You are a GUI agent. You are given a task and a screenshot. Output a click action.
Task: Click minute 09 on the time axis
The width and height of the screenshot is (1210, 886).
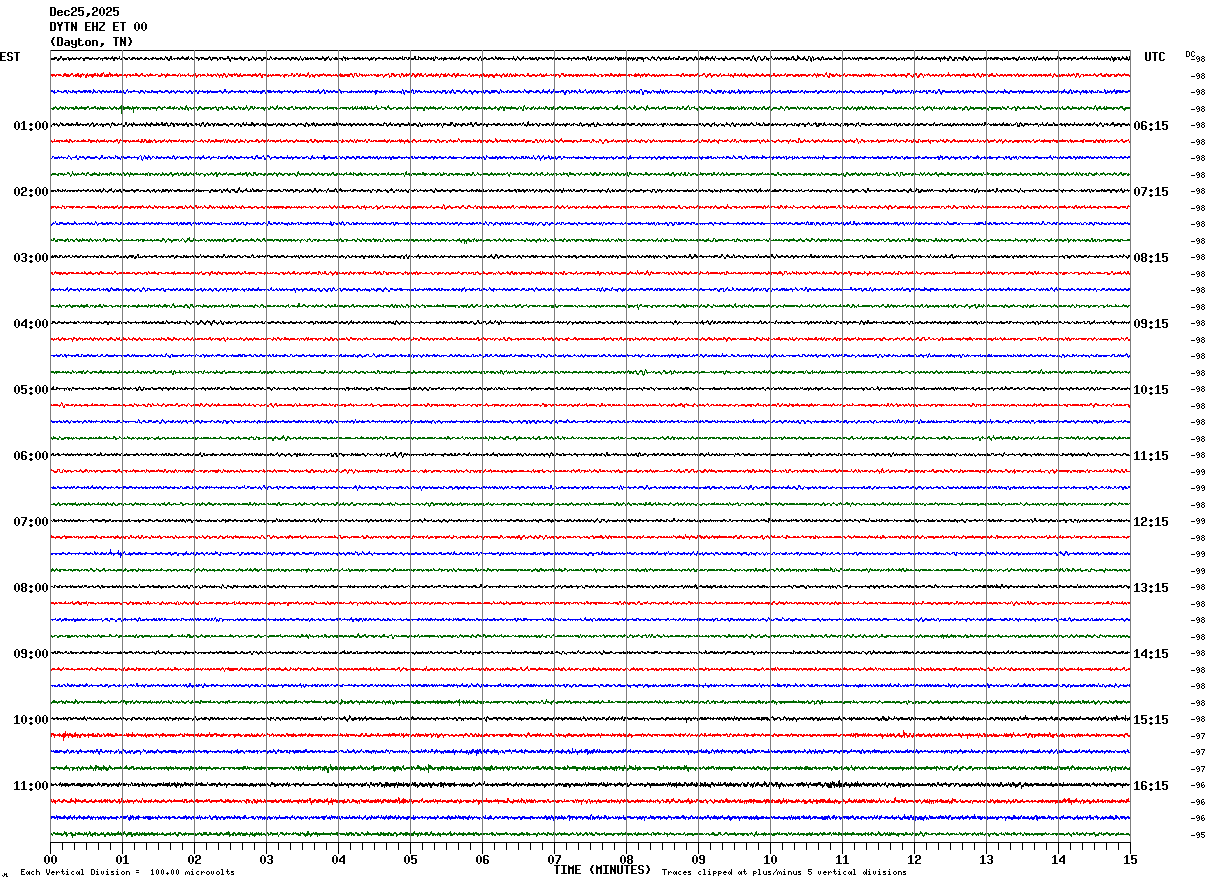pyautogui.click(x=698, y=859)
